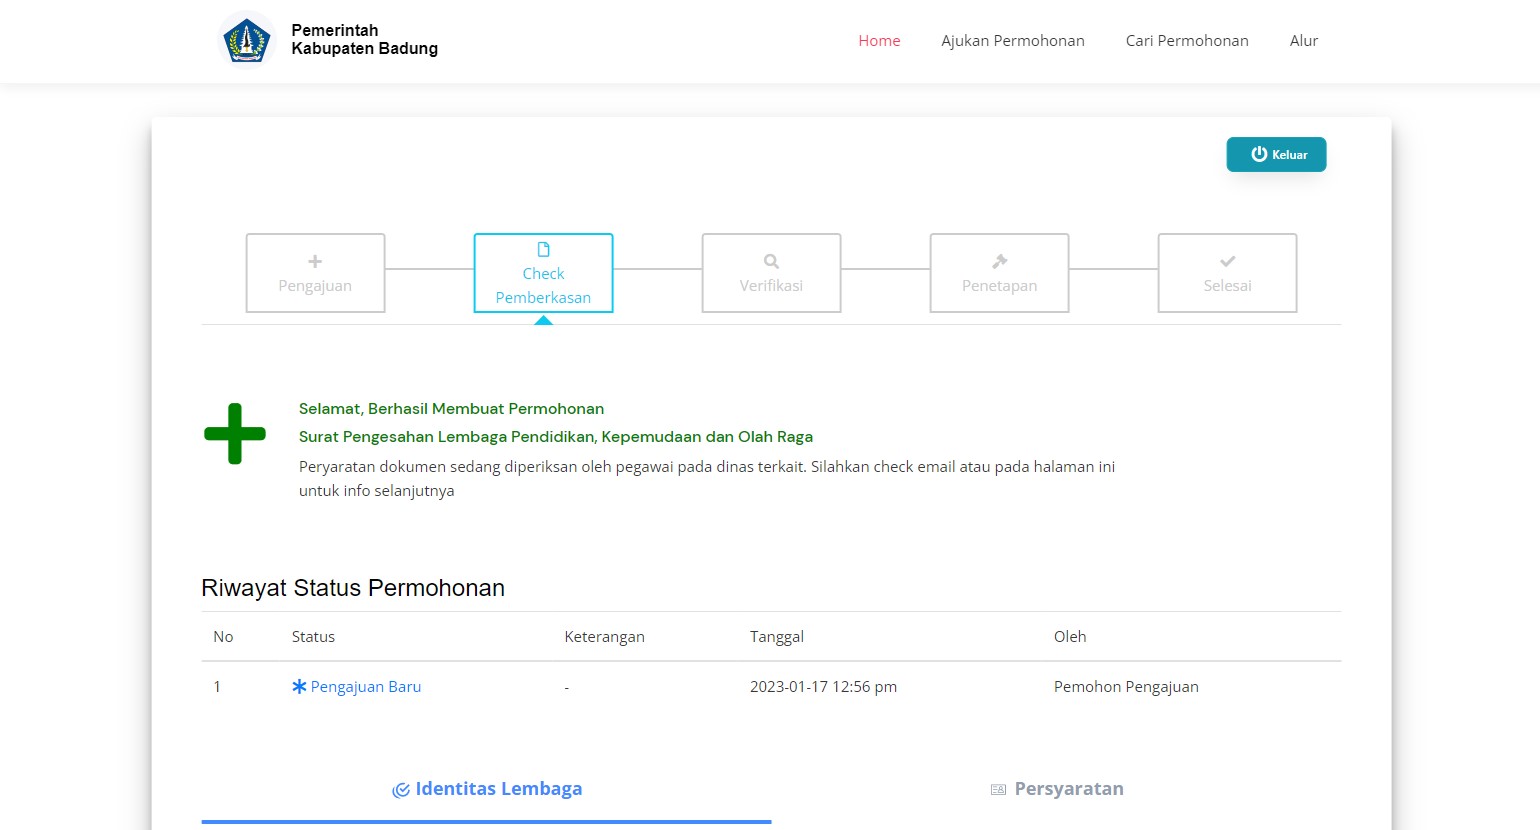Viewport: 1540px width, 830px height.
Task: Open the Cari Permohonan menu
Action: (1186, 41)
